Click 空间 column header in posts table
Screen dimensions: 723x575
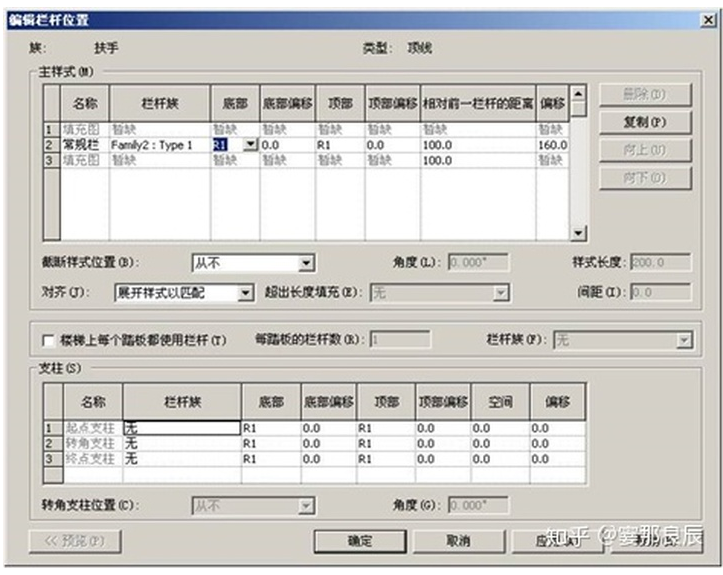tap(500, 402)
